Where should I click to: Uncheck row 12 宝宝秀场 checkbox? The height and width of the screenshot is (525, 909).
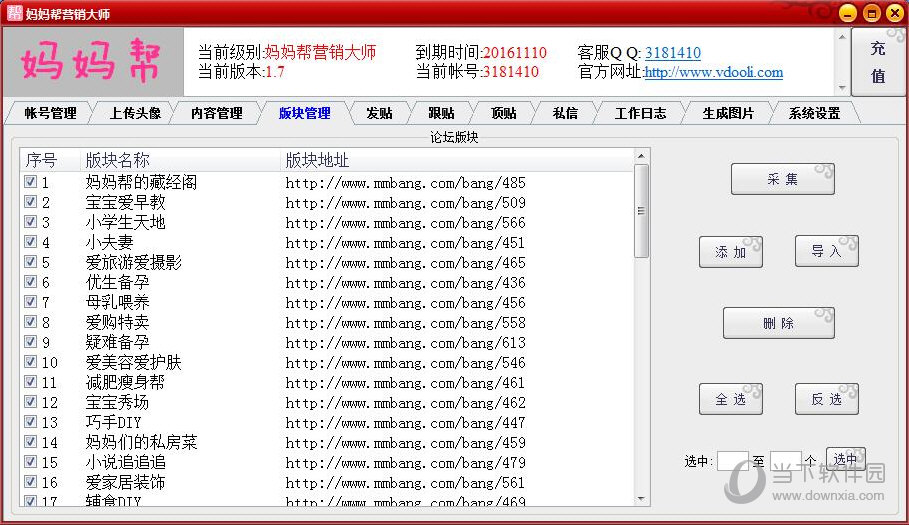coord(31,402)
